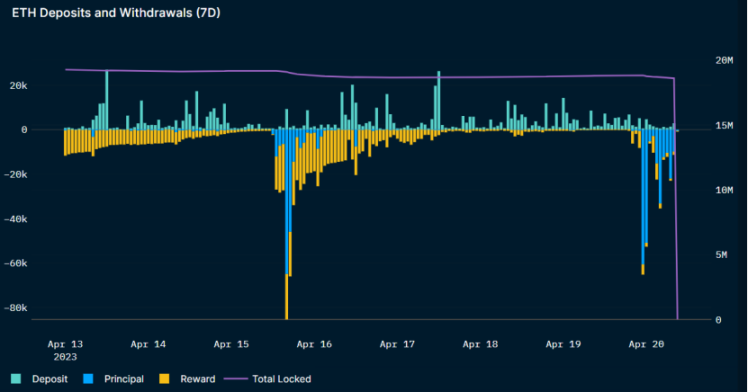Click the 20M right axis label
Image resolution: width=748 pixels, height=392 pixels.
click(x=724, y=61)
